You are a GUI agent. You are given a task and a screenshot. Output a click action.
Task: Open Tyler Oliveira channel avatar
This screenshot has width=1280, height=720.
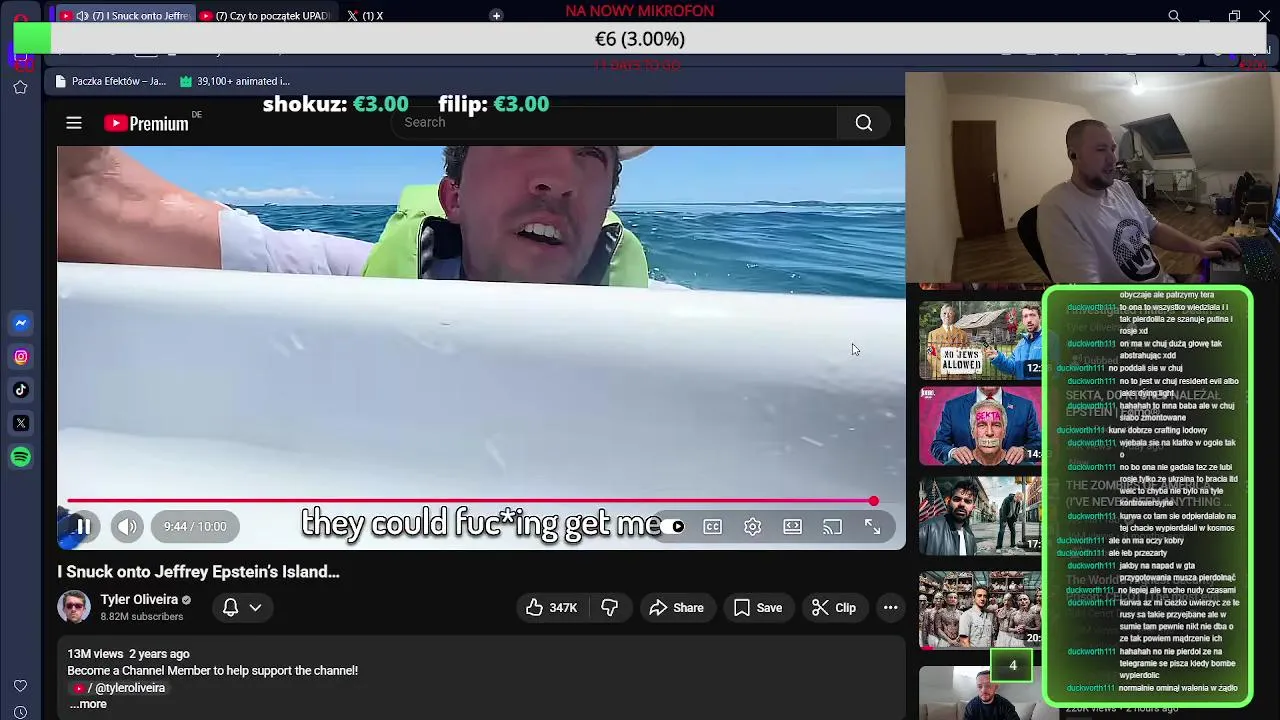coord(73,607)
